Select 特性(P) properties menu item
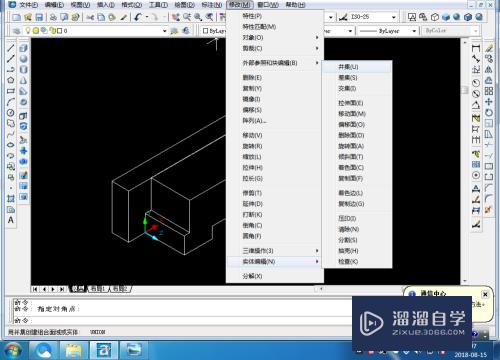The width and height of the screenshot is (500, 360). point(275,16)
